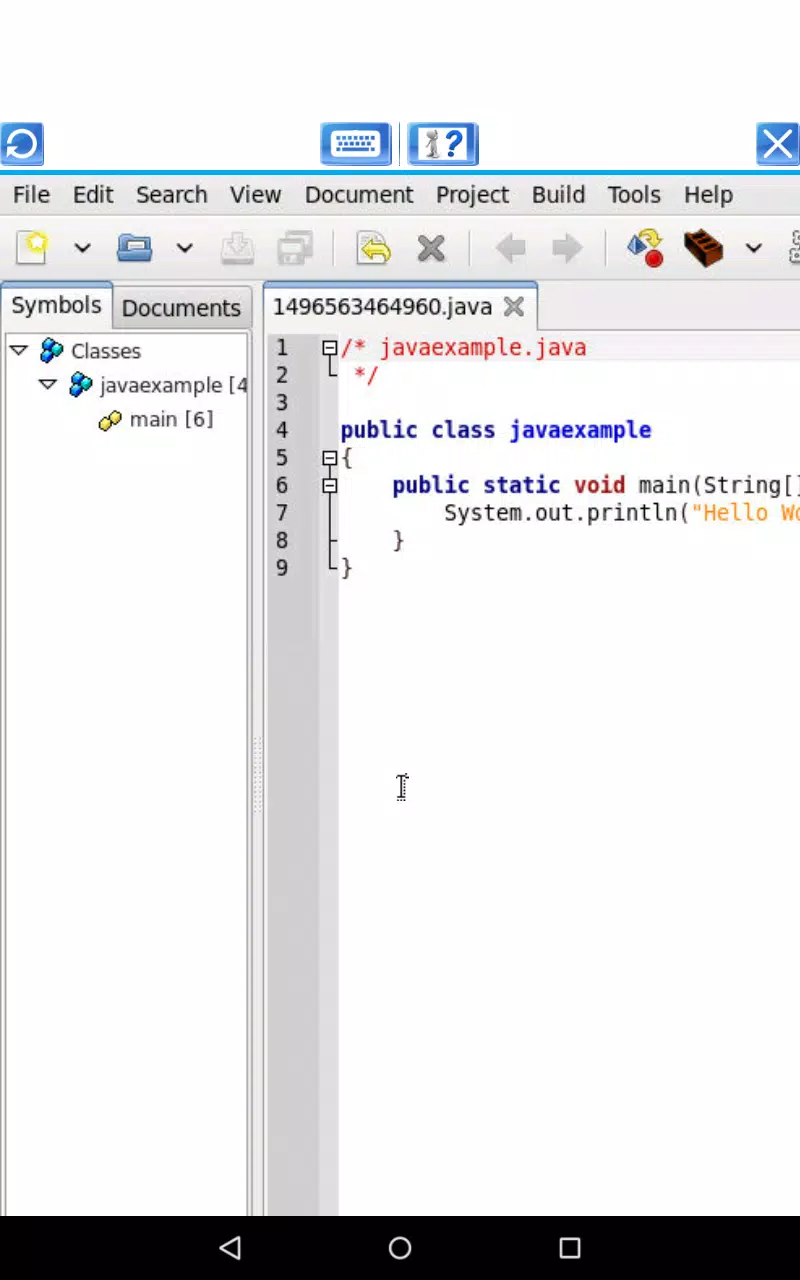Show the on-screen keyboard icon
Image resolution: width=800 pixels, height=1280 pixels.
click(x=355, y=145)
